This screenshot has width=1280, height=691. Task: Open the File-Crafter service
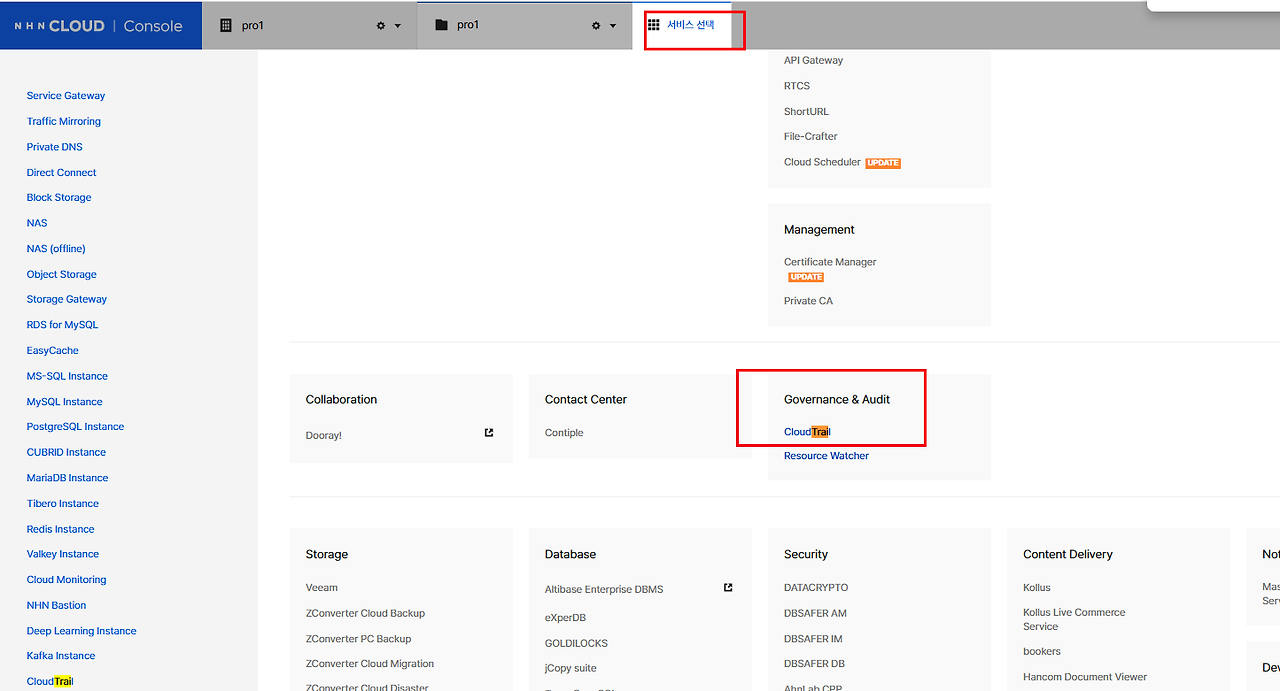811,136
